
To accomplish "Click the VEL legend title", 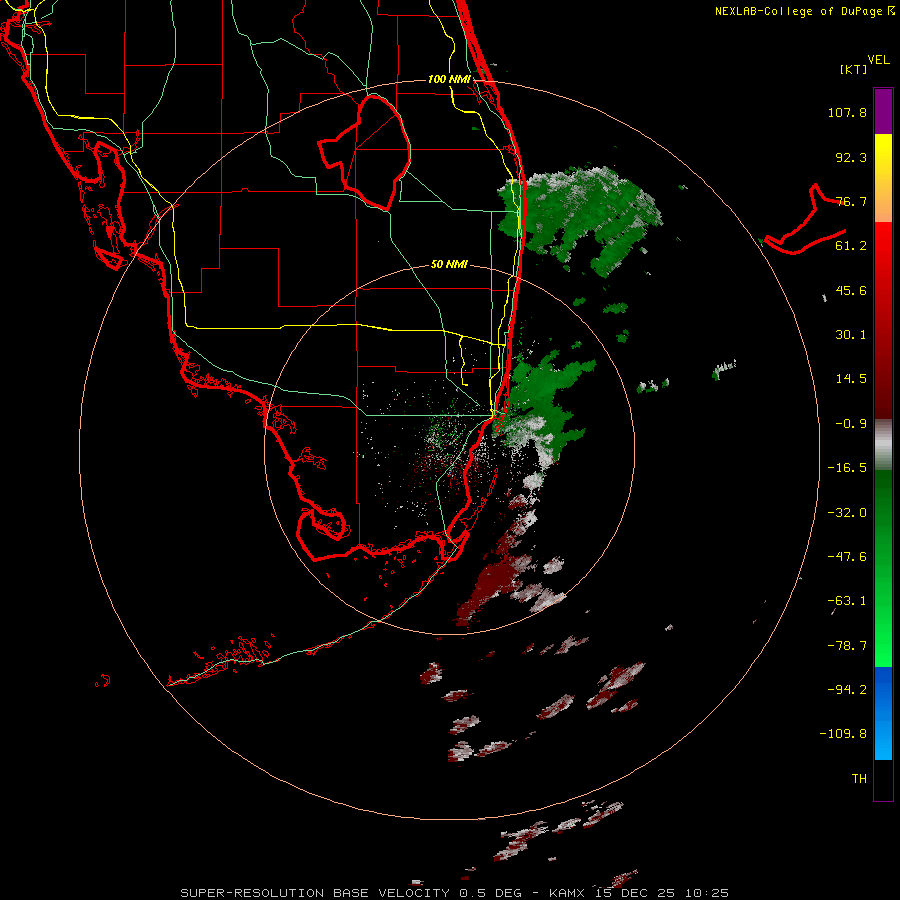I will pyautogui.click(x=879, y=60).
